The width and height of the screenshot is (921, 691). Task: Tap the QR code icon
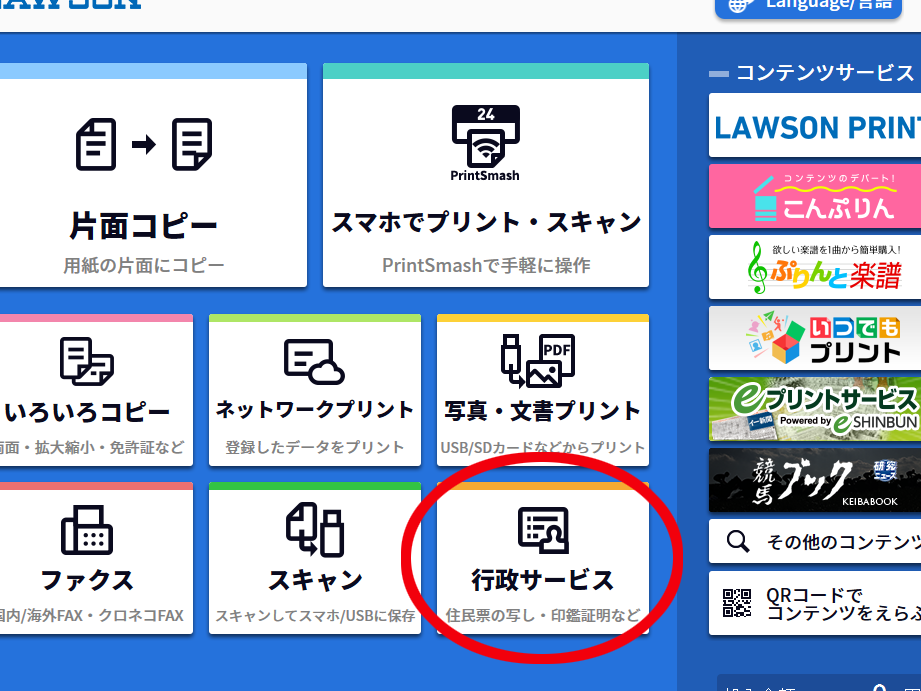(x=738, y=603)
